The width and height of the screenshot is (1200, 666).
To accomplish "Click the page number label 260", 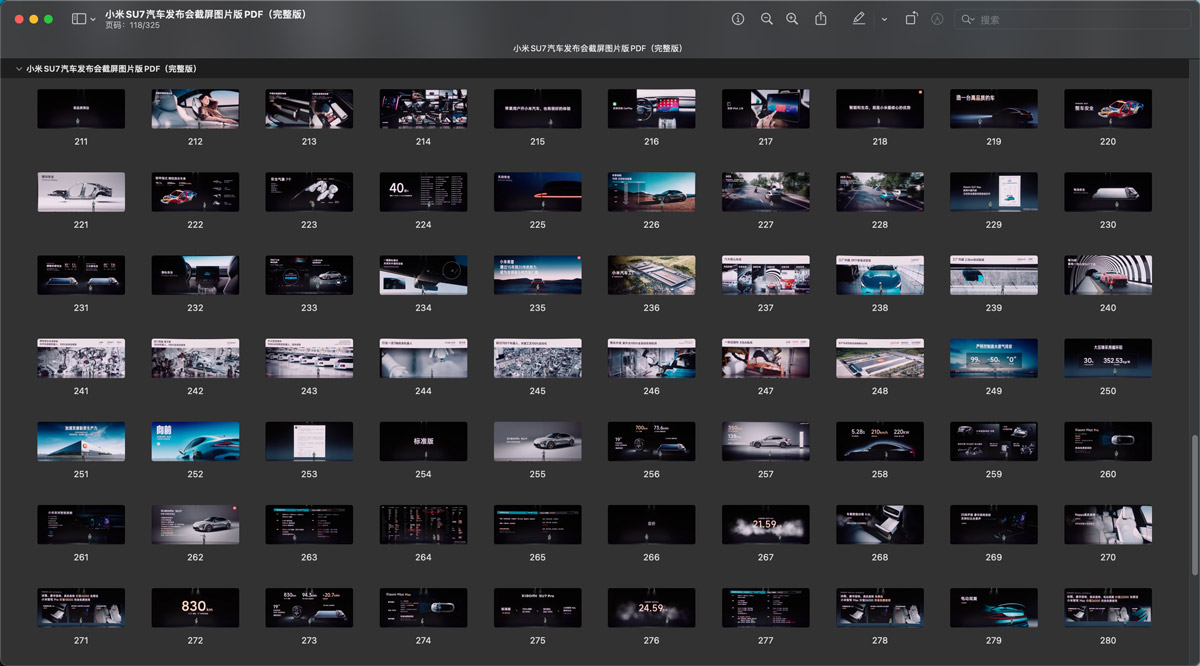I will click(1108, 474).
